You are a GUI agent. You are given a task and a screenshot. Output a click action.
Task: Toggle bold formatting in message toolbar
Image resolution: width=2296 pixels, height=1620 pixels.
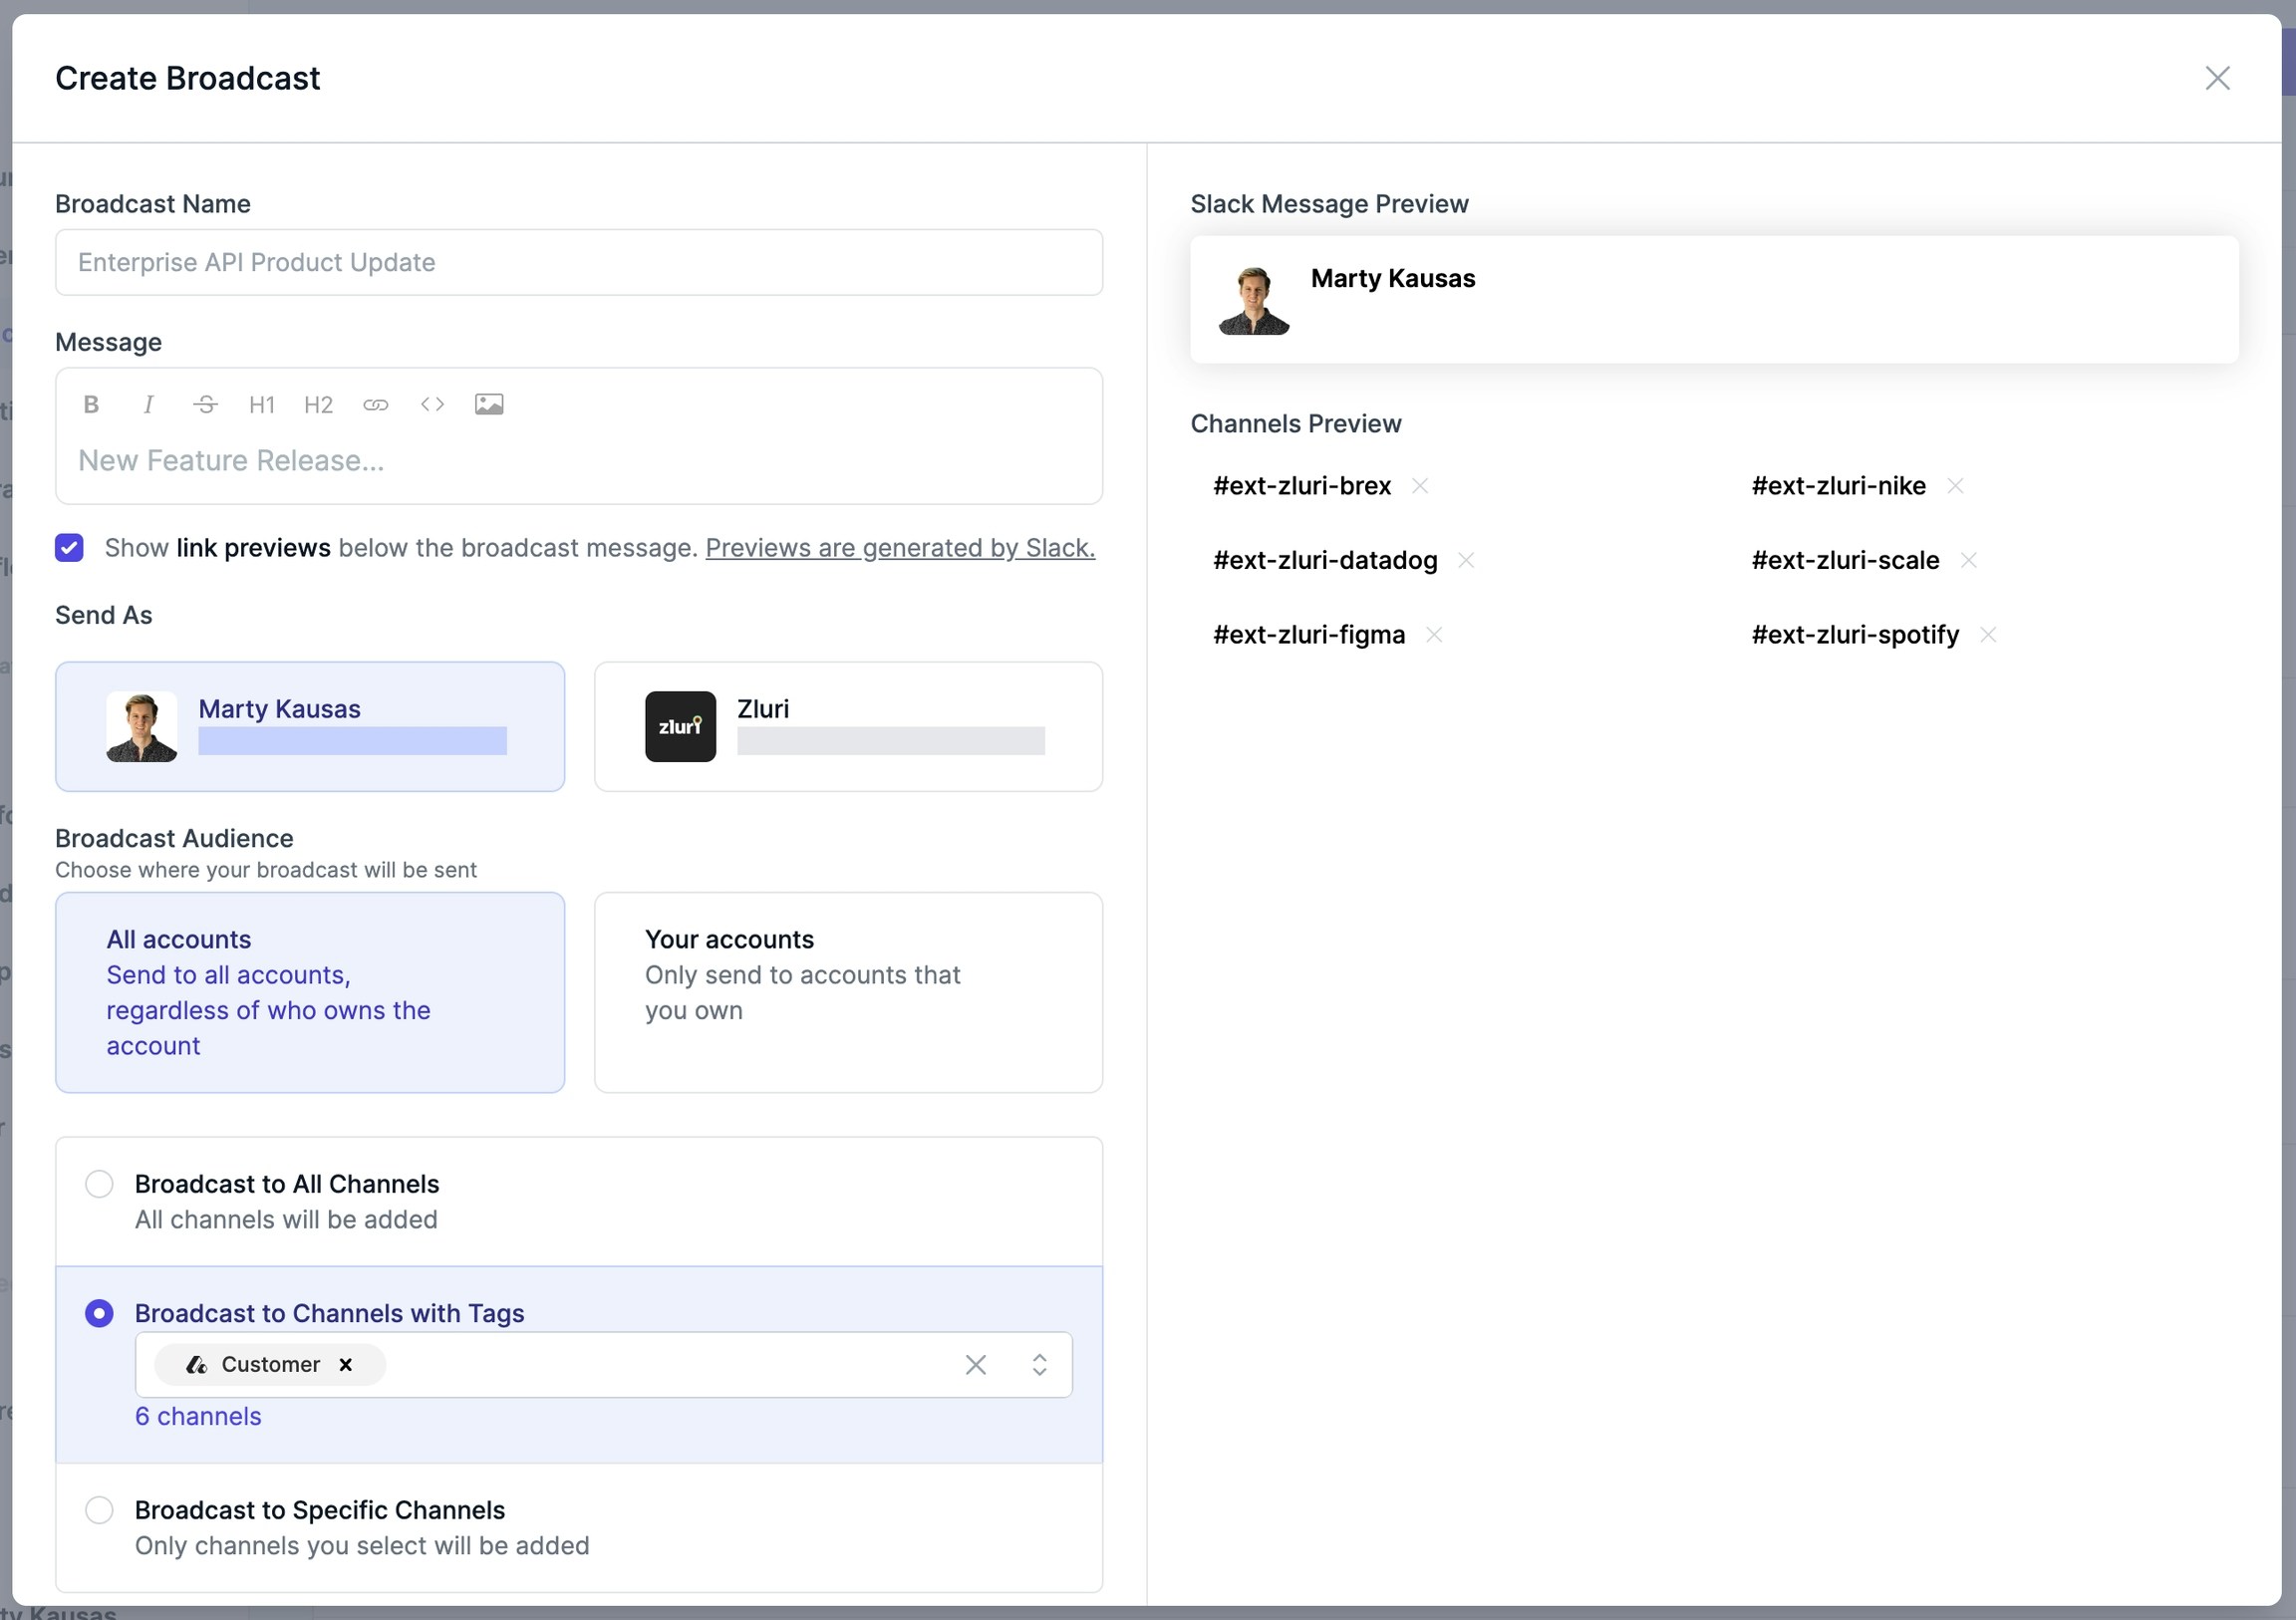91,404
